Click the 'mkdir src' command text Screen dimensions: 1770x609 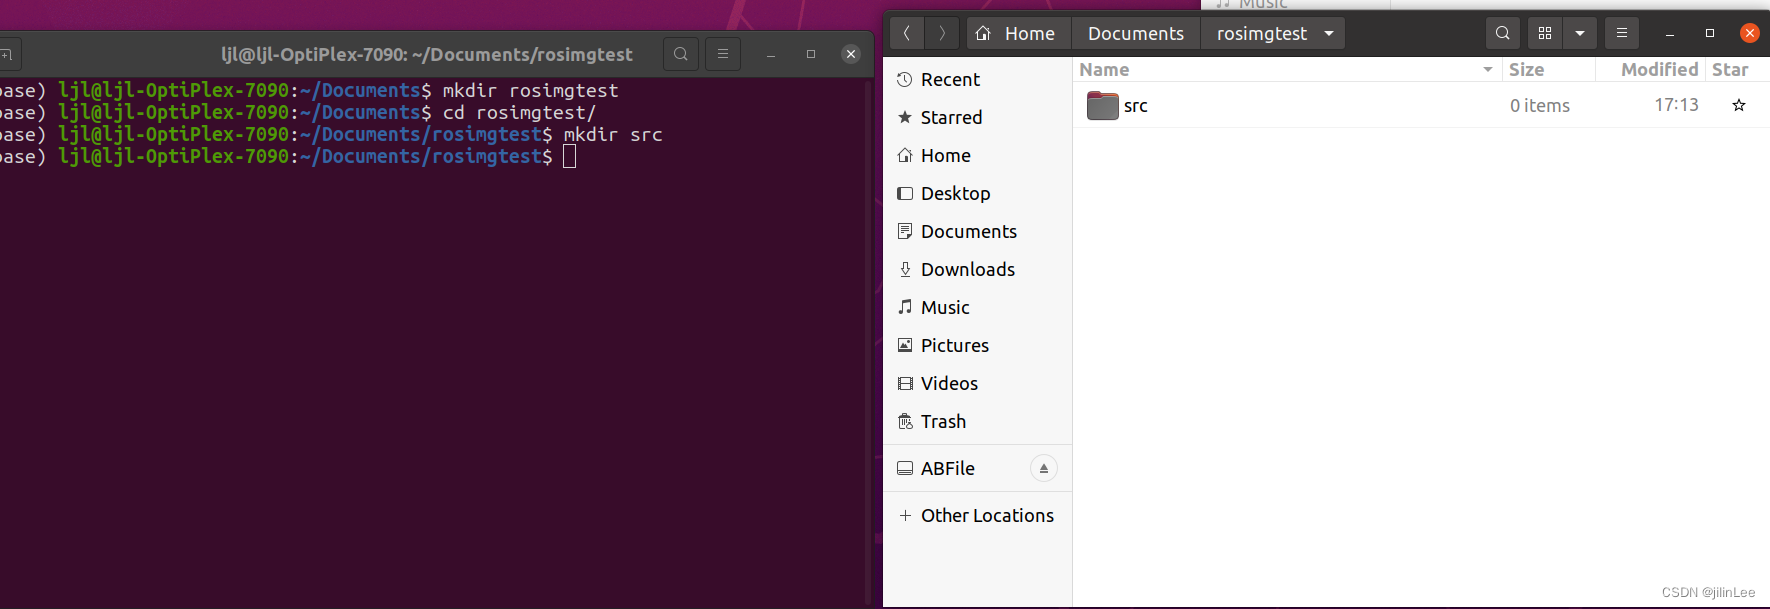(x=613, y=134)
